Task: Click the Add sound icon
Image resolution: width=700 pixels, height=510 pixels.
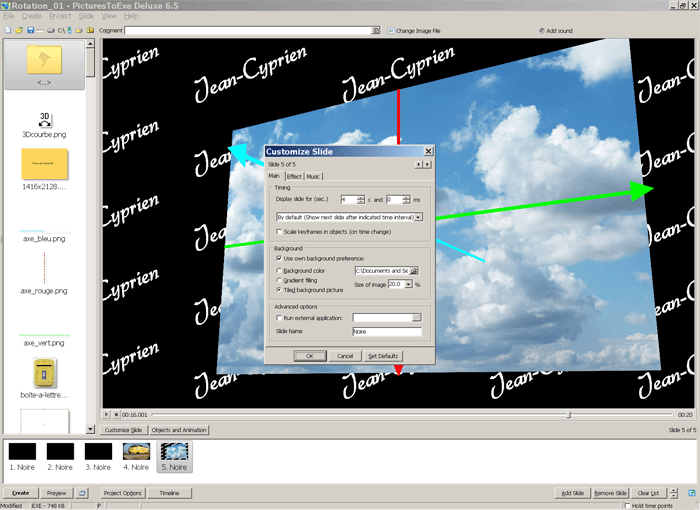Action: [542, 31]
